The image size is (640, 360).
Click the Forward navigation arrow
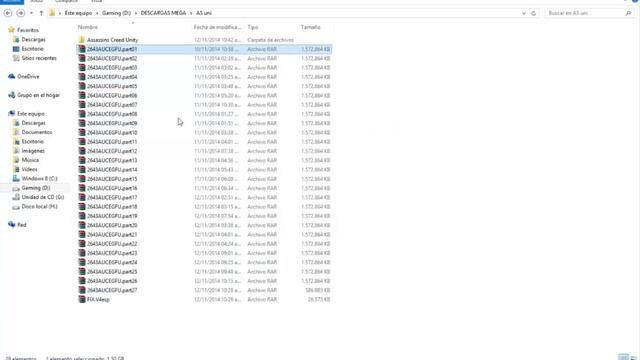point(20,13)
